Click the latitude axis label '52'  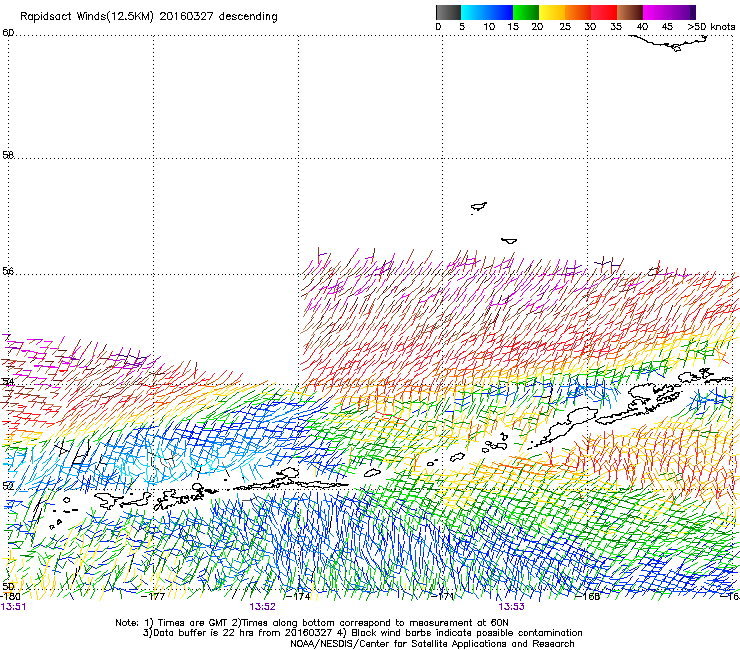8,486
